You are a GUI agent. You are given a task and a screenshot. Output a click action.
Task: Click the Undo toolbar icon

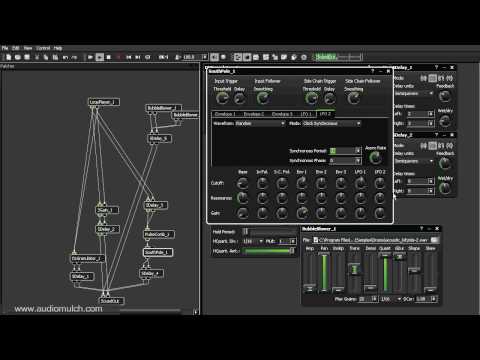click(65, 57)
